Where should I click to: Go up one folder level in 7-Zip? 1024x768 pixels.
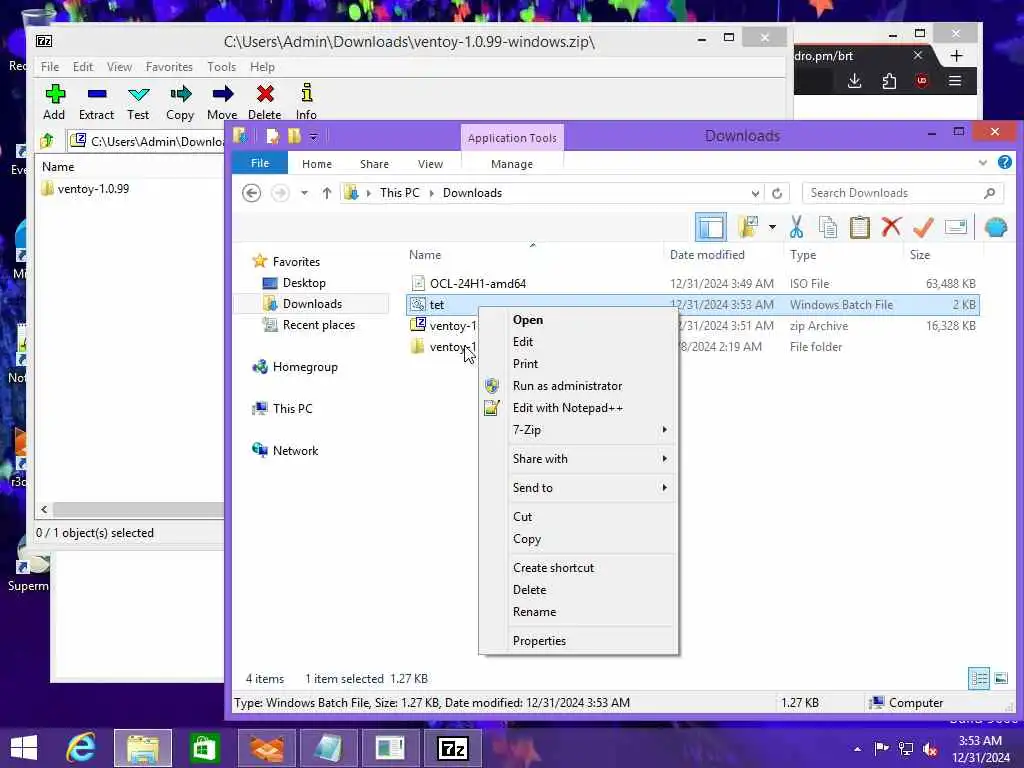click(x=48, y=140)
